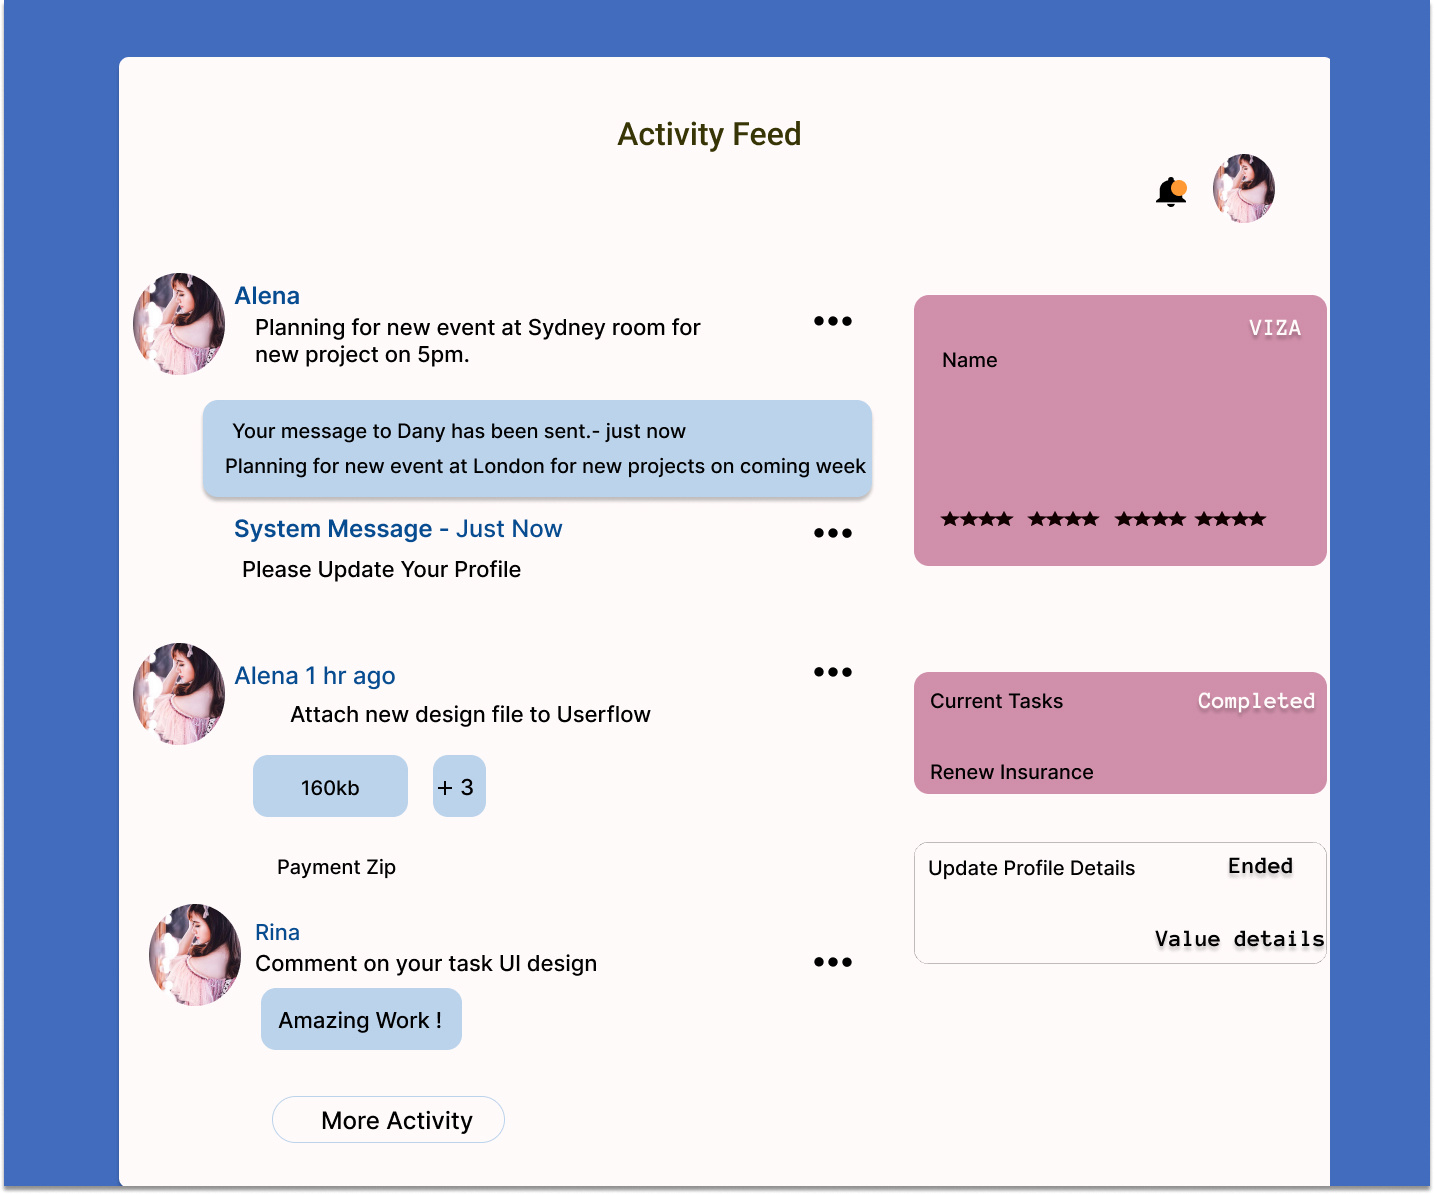Toggle the Ended status on Update Profile Details
The height and width of the screenshot is (1194, 1434).
1261,866
